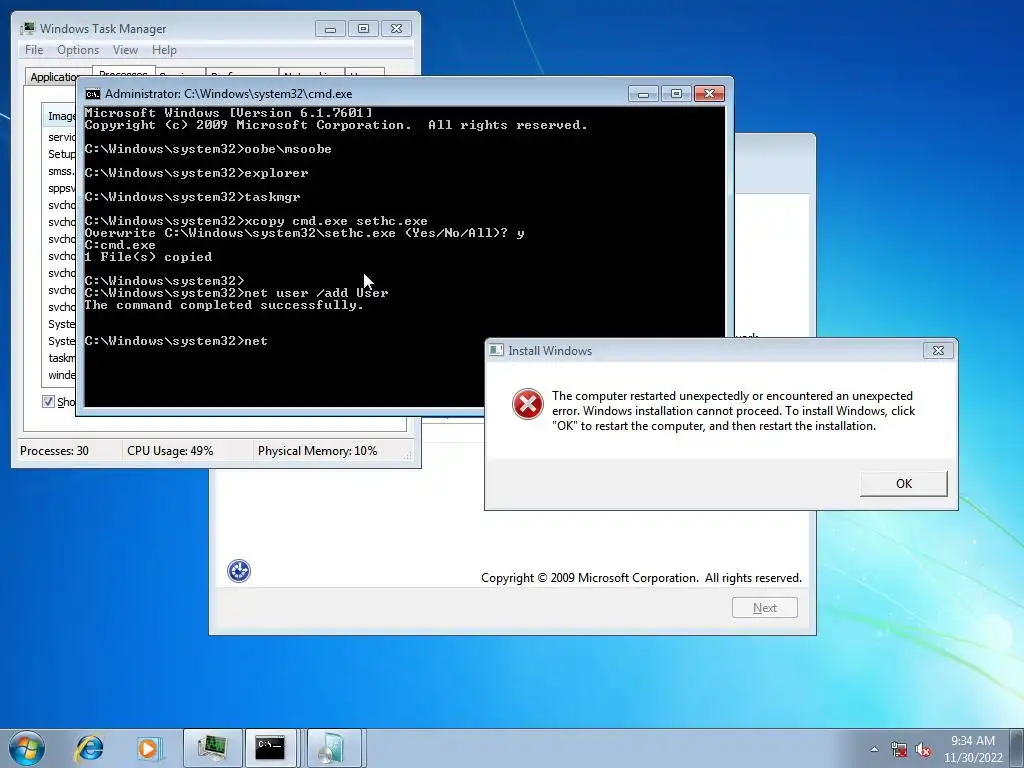The image size is (1024, 768).
Task: Close the Install Windows error dialog
Action: point(938,351)
